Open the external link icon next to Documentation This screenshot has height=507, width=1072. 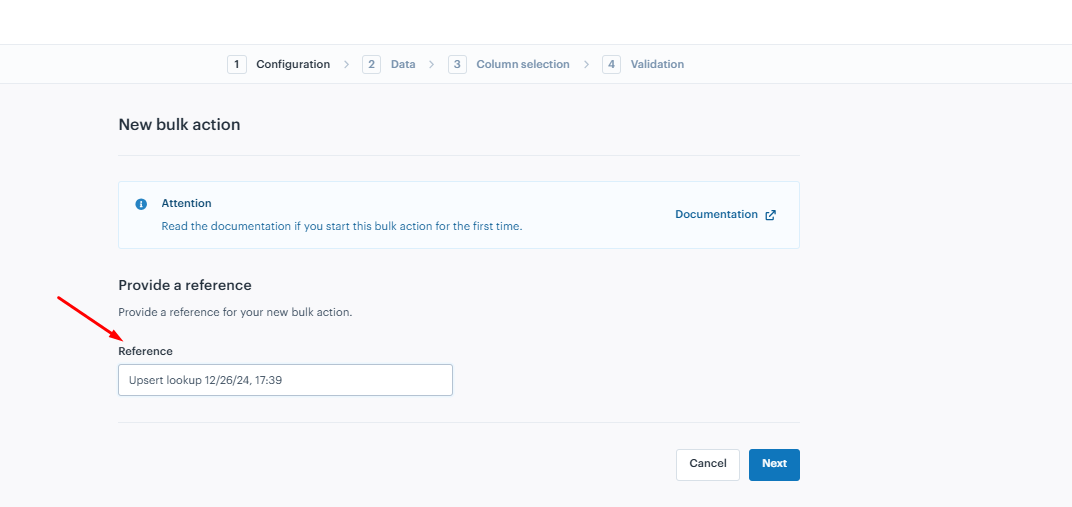770,215
